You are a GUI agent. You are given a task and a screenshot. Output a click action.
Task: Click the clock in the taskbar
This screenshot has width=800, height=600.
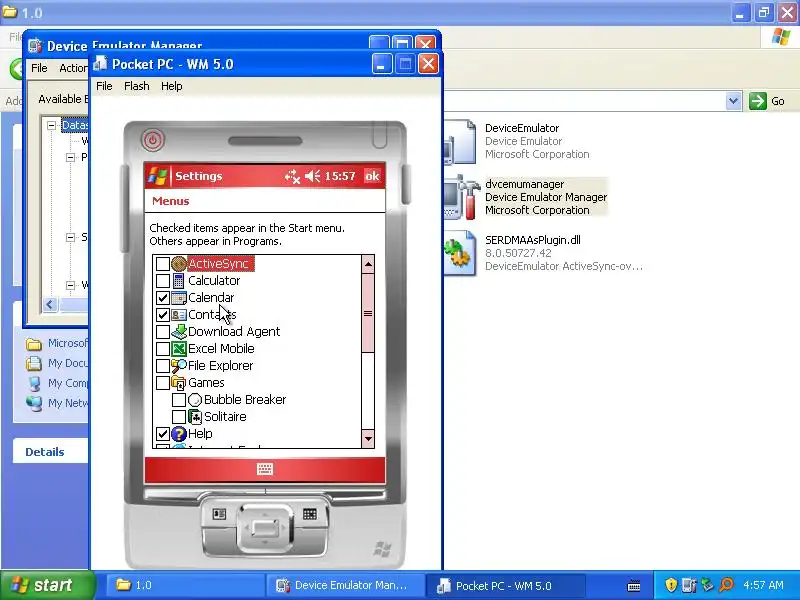[763, 585]
